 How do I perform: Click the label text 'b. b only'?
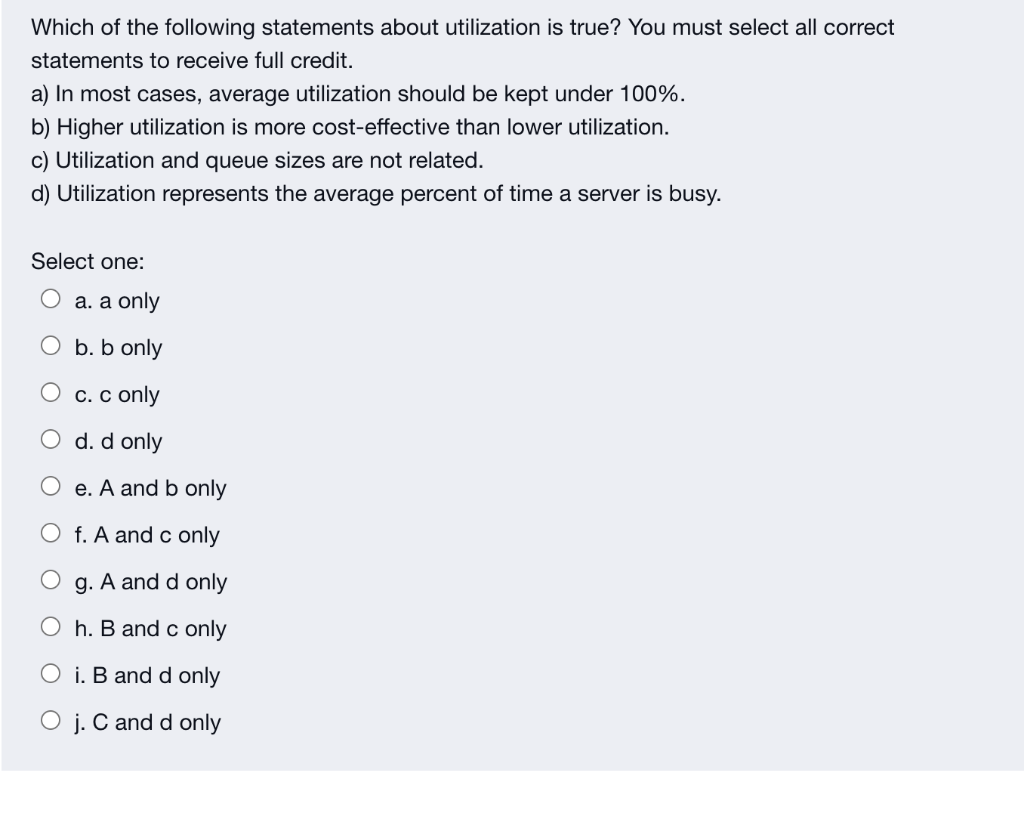tap(117, 348)
